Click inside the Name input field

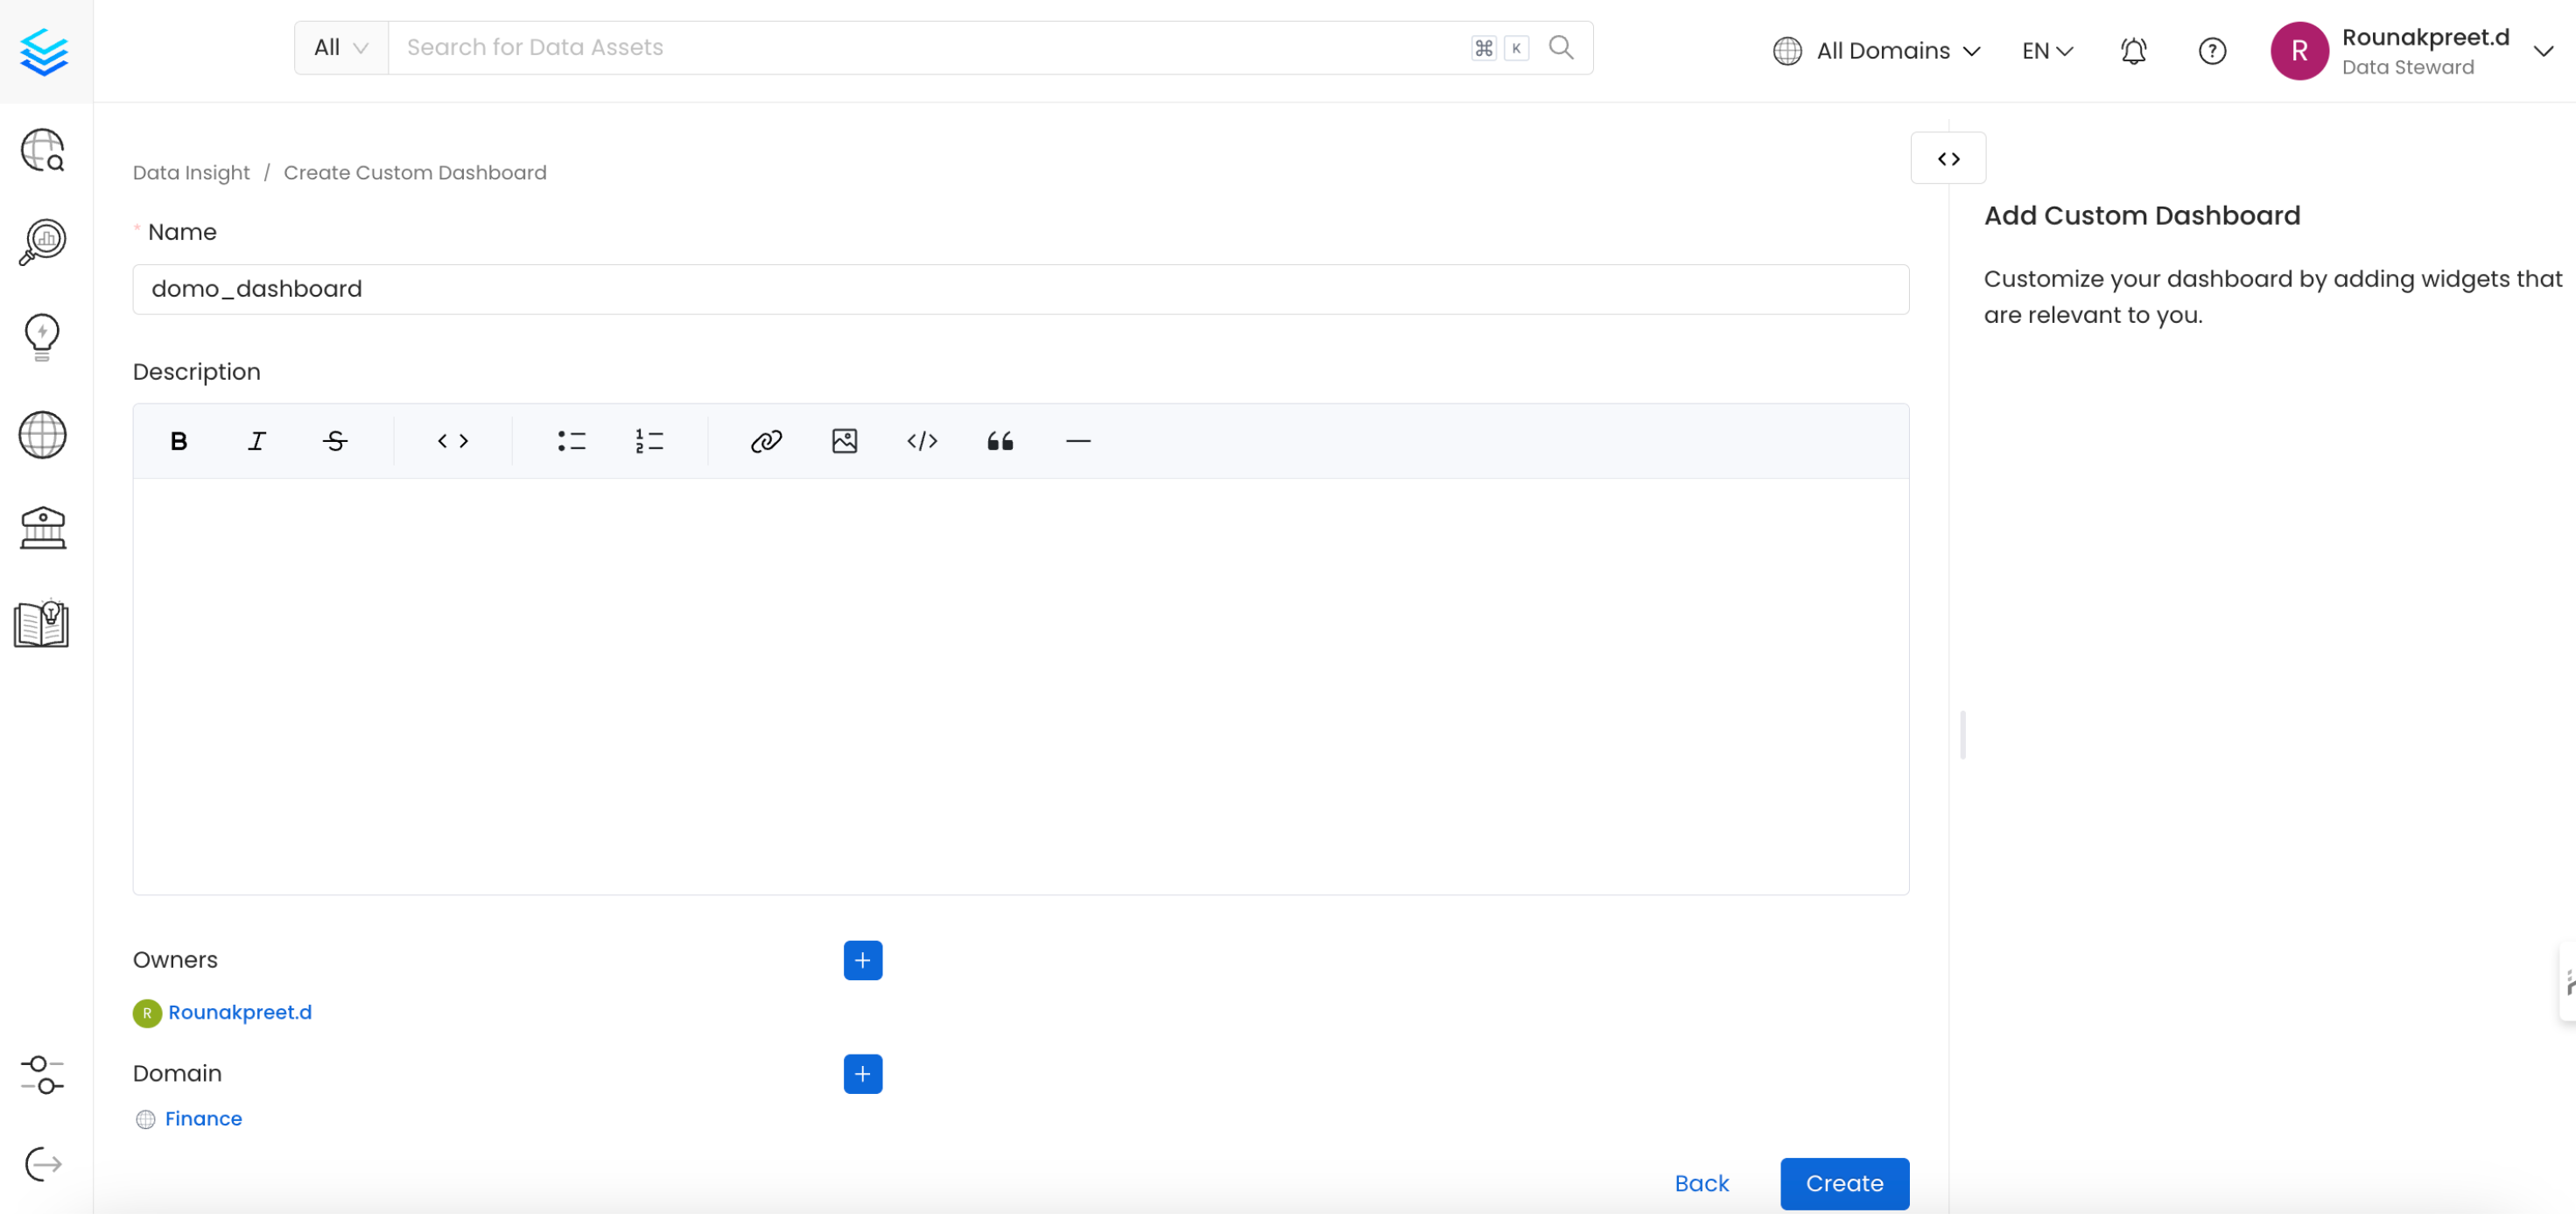pos(1021,288)
